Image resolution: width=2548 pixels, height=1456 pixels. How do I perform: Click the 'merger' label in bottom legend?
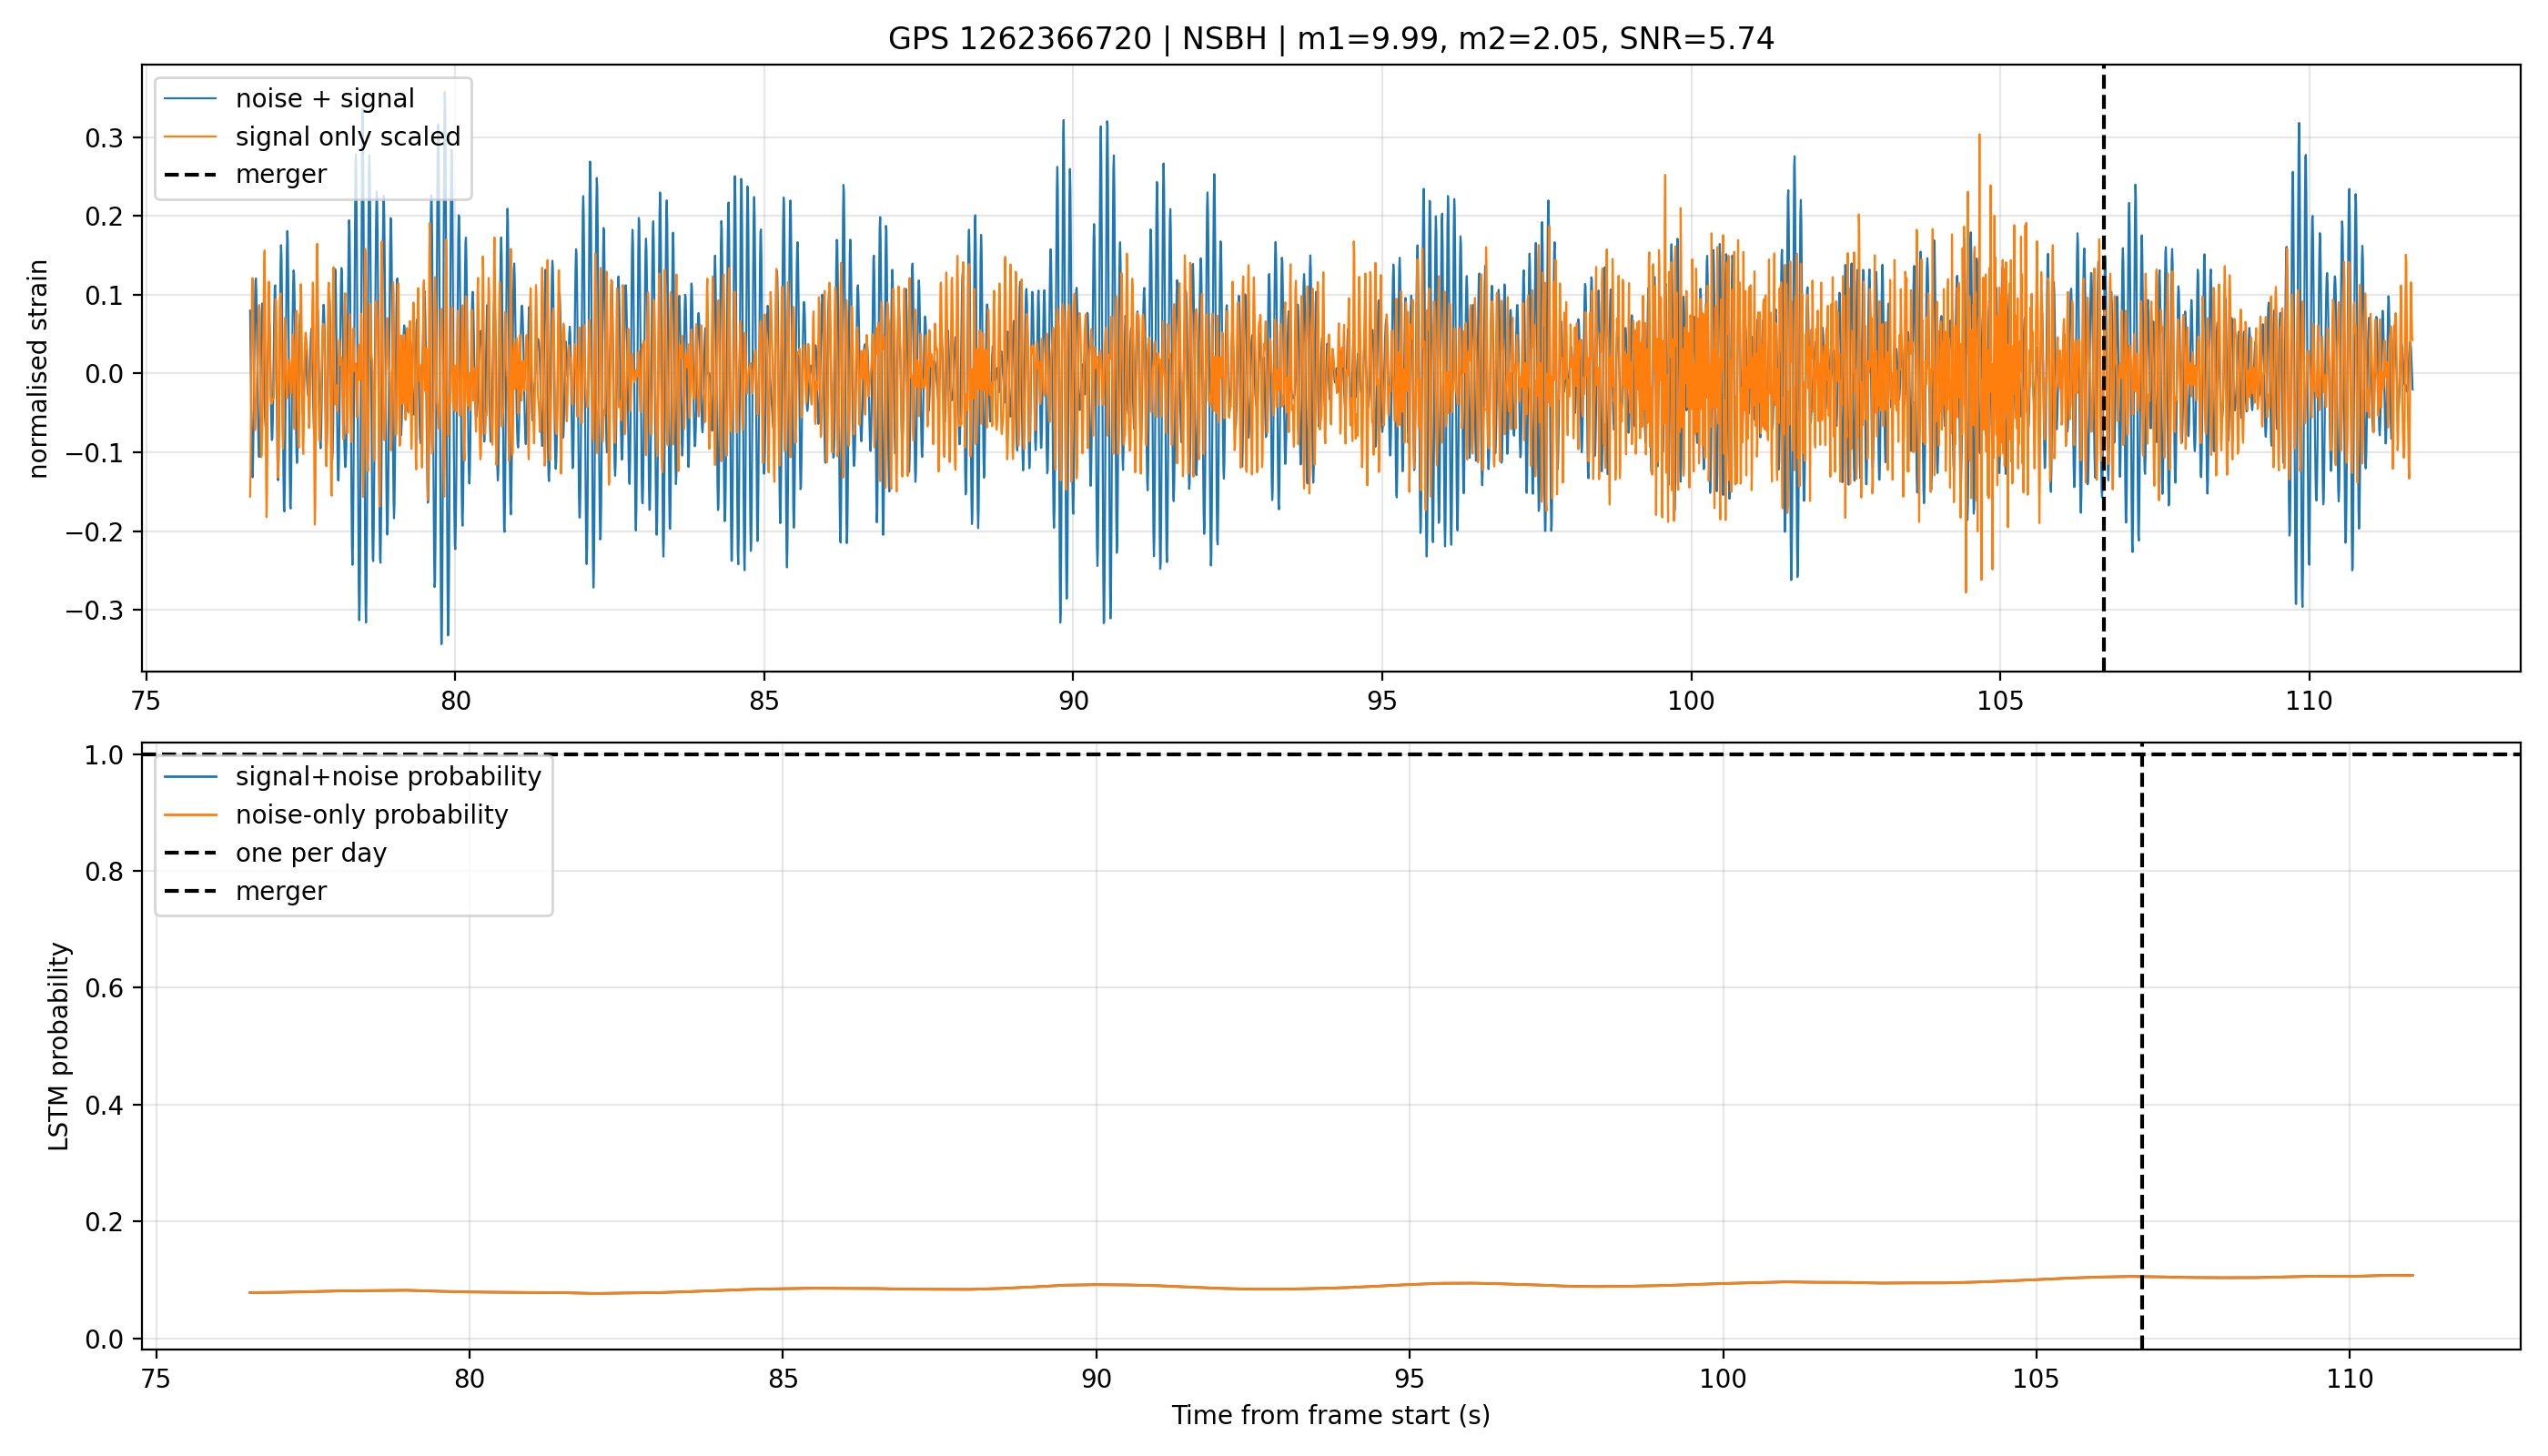(x=281, y=891)
